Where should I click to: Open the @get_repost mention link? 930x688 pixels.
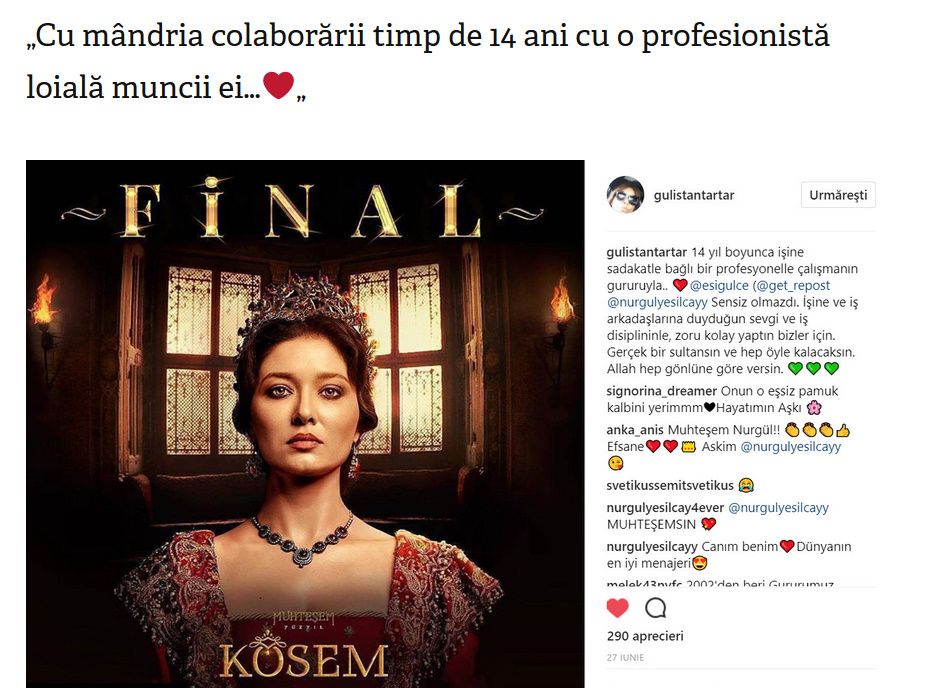pyautogui.click(x=793, y=285)
